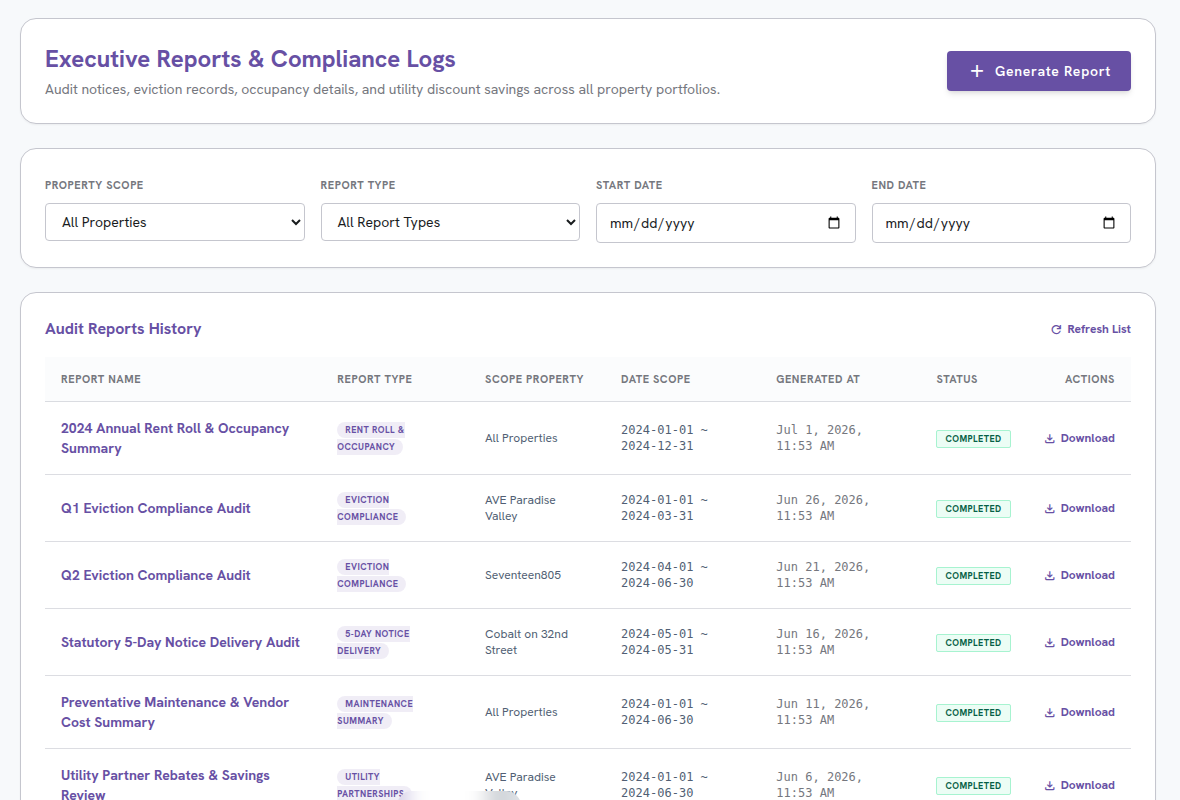The height and width of the screenshot is (800, 1180).
Task: Click the plus icon in Generate Report
Action: click(x=977, y=71)
